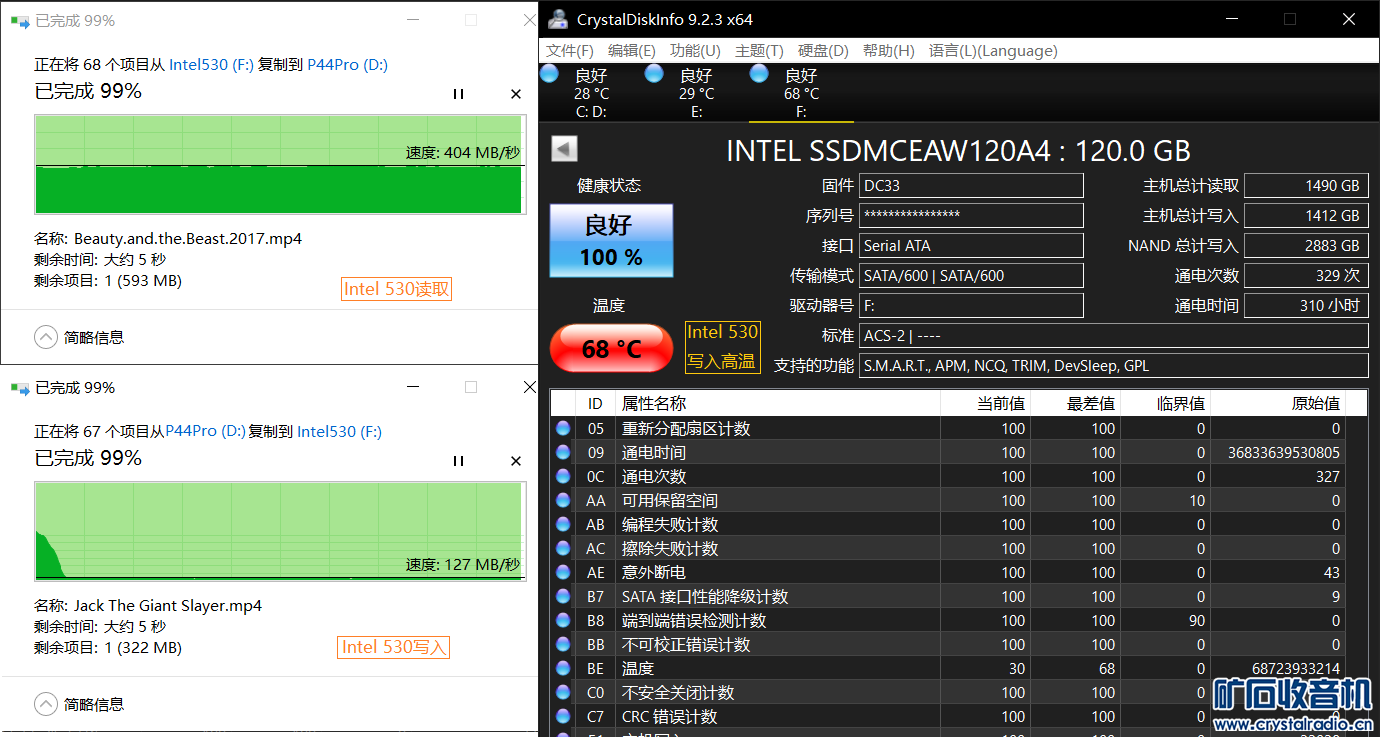Open the 帮助(H) menu
This screenshot has height=737, width=1380.
coord(888,51)
